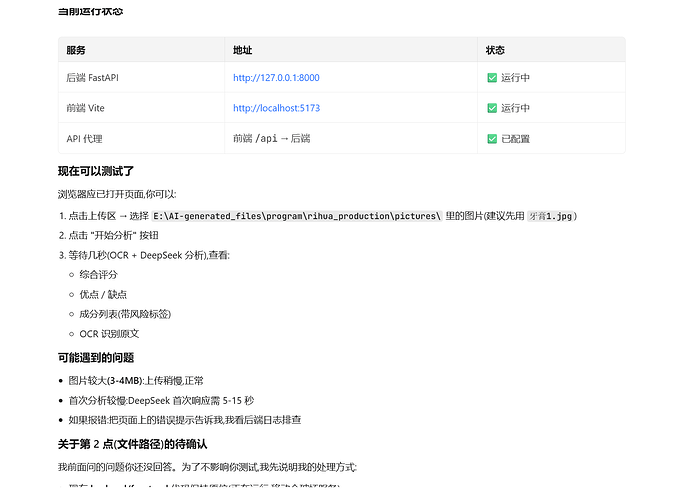
Task: Open the http://localhost:5173 frontend link
Action: (276, 108)
